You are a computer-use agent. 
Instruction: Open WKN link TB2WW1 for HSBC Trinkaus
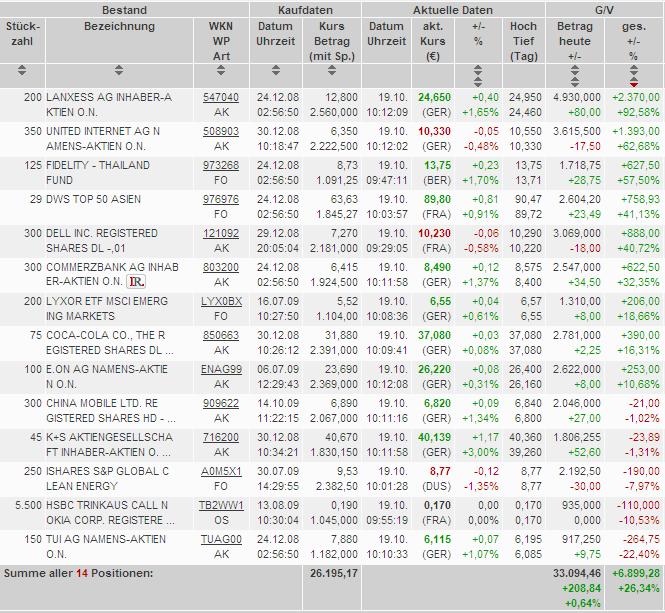pos(221,505)
